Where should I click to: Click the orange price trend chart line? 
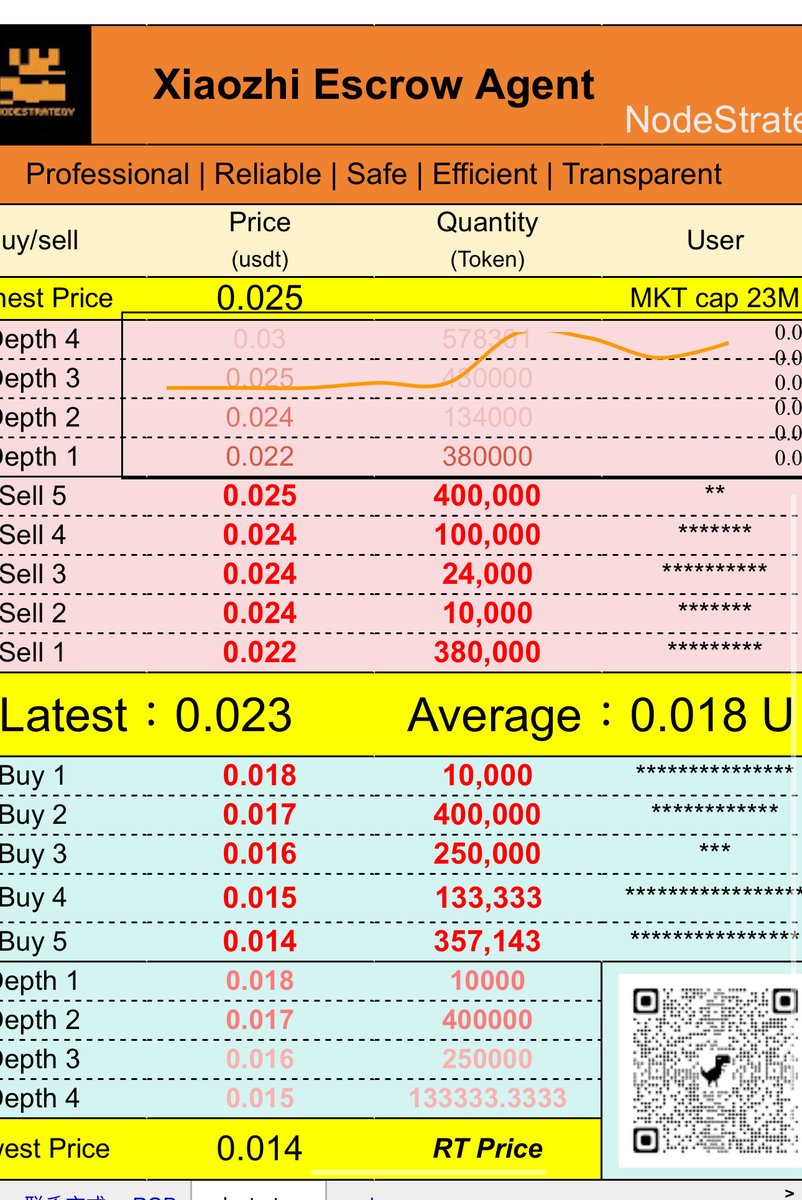click(448, 362)
